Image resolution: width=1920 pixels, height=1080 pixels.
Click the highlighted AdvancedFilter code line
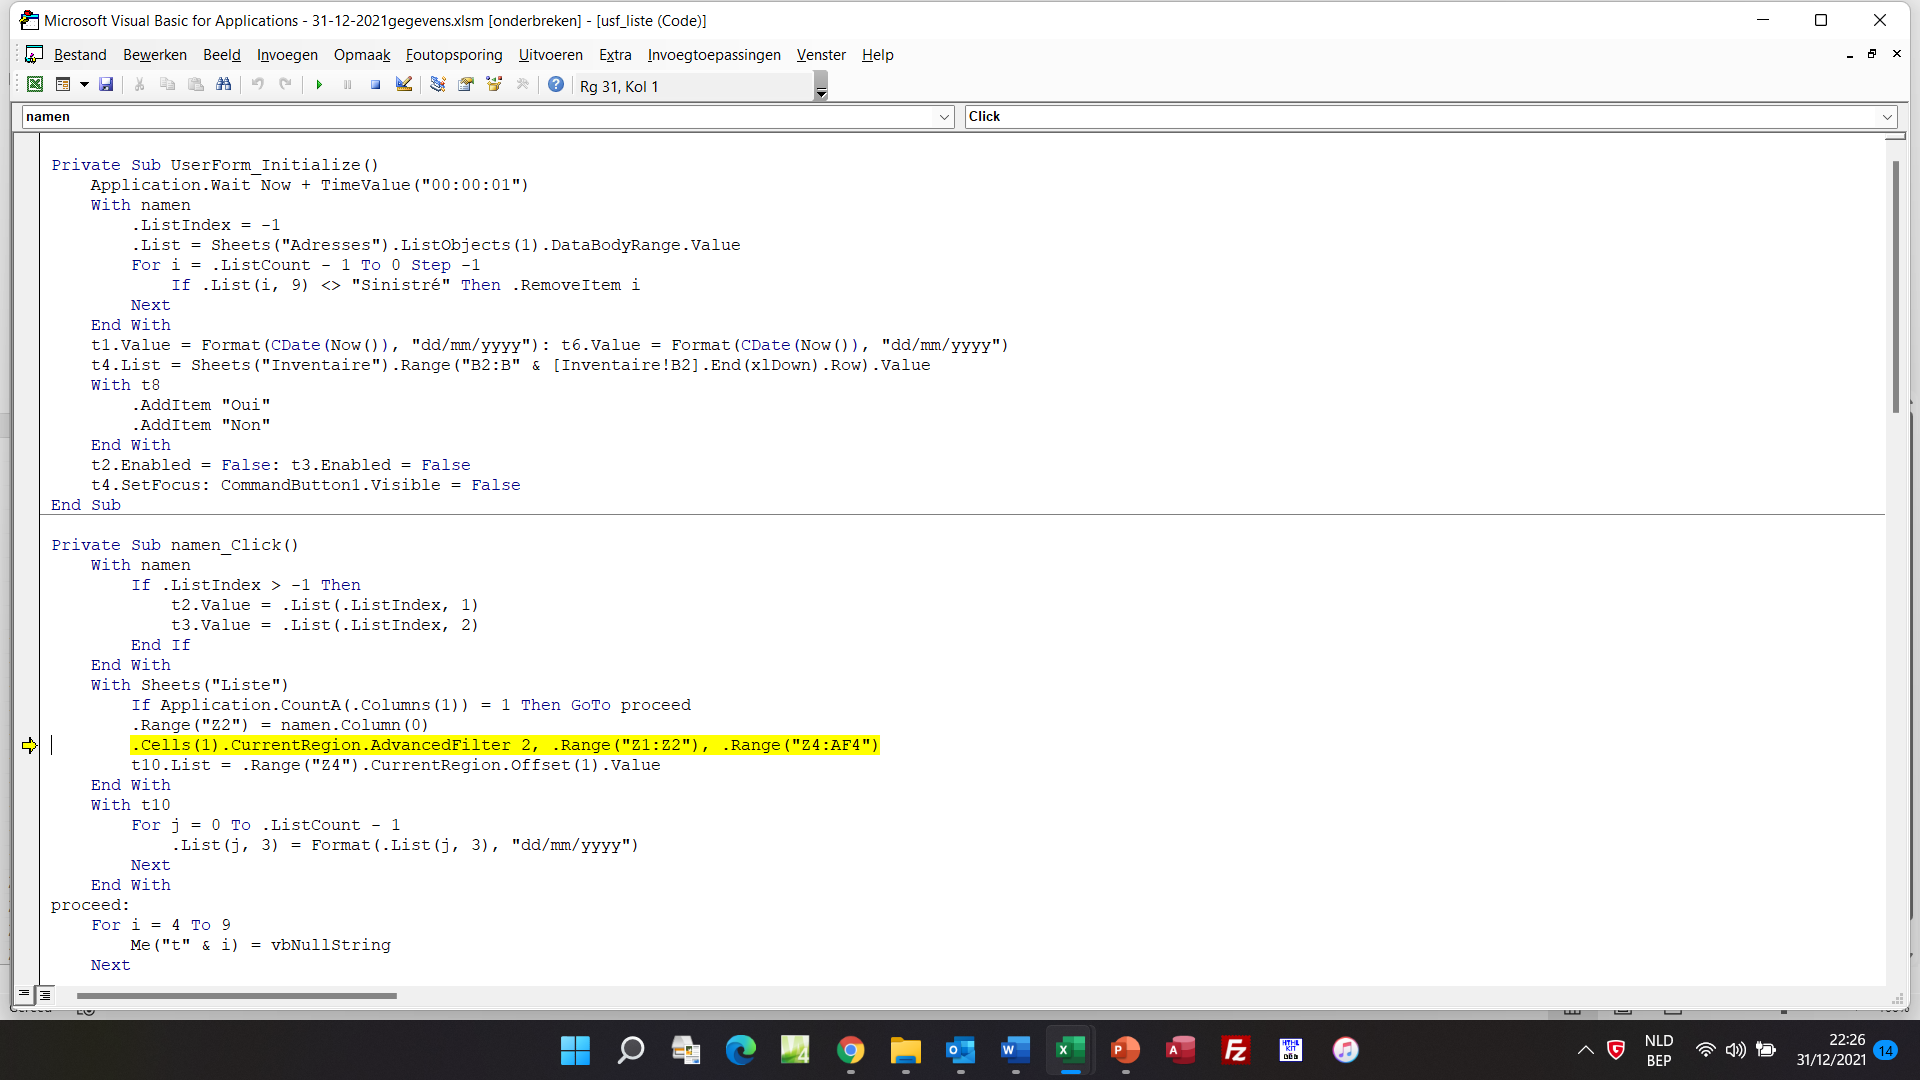505,745
